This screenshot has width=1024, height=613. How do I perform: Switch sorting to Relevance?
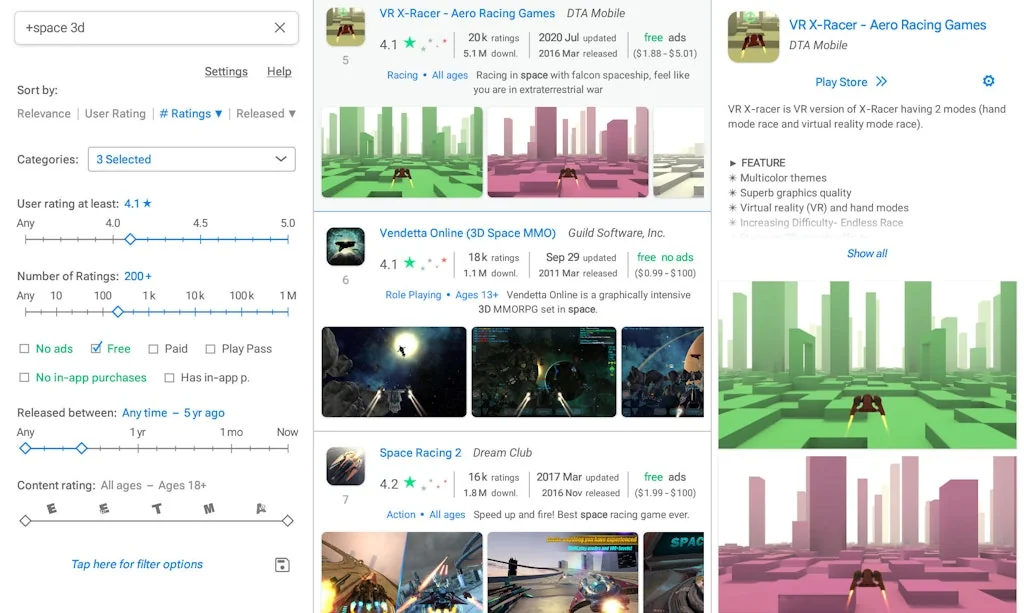pyautogui.click(x=44, y=113)
